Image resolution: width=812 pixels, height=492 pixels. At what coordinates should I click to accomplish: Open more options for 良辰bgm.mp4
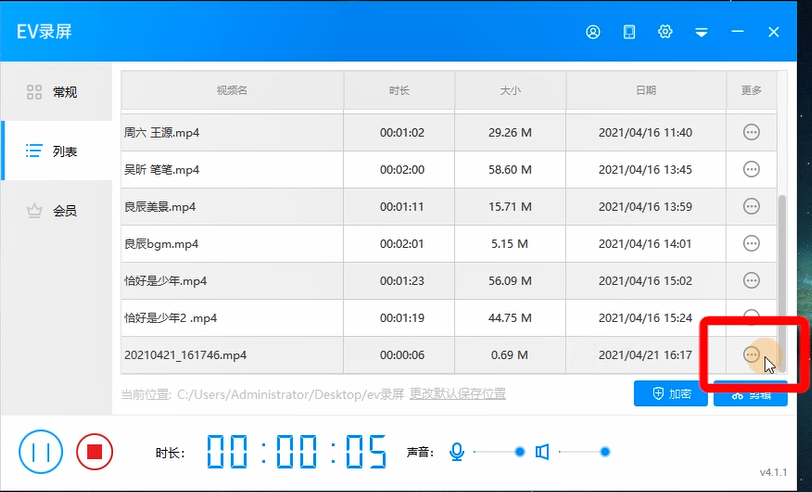point(751,243)
